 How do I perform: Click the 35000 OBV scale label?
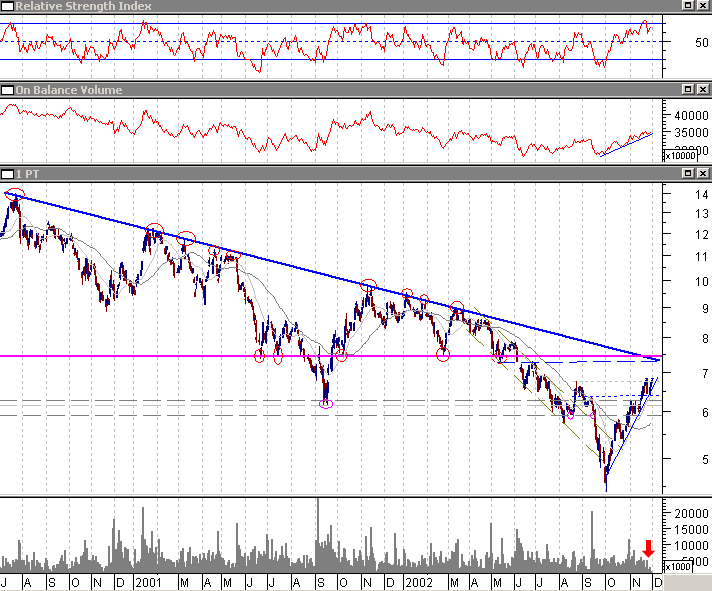(691, 133)
